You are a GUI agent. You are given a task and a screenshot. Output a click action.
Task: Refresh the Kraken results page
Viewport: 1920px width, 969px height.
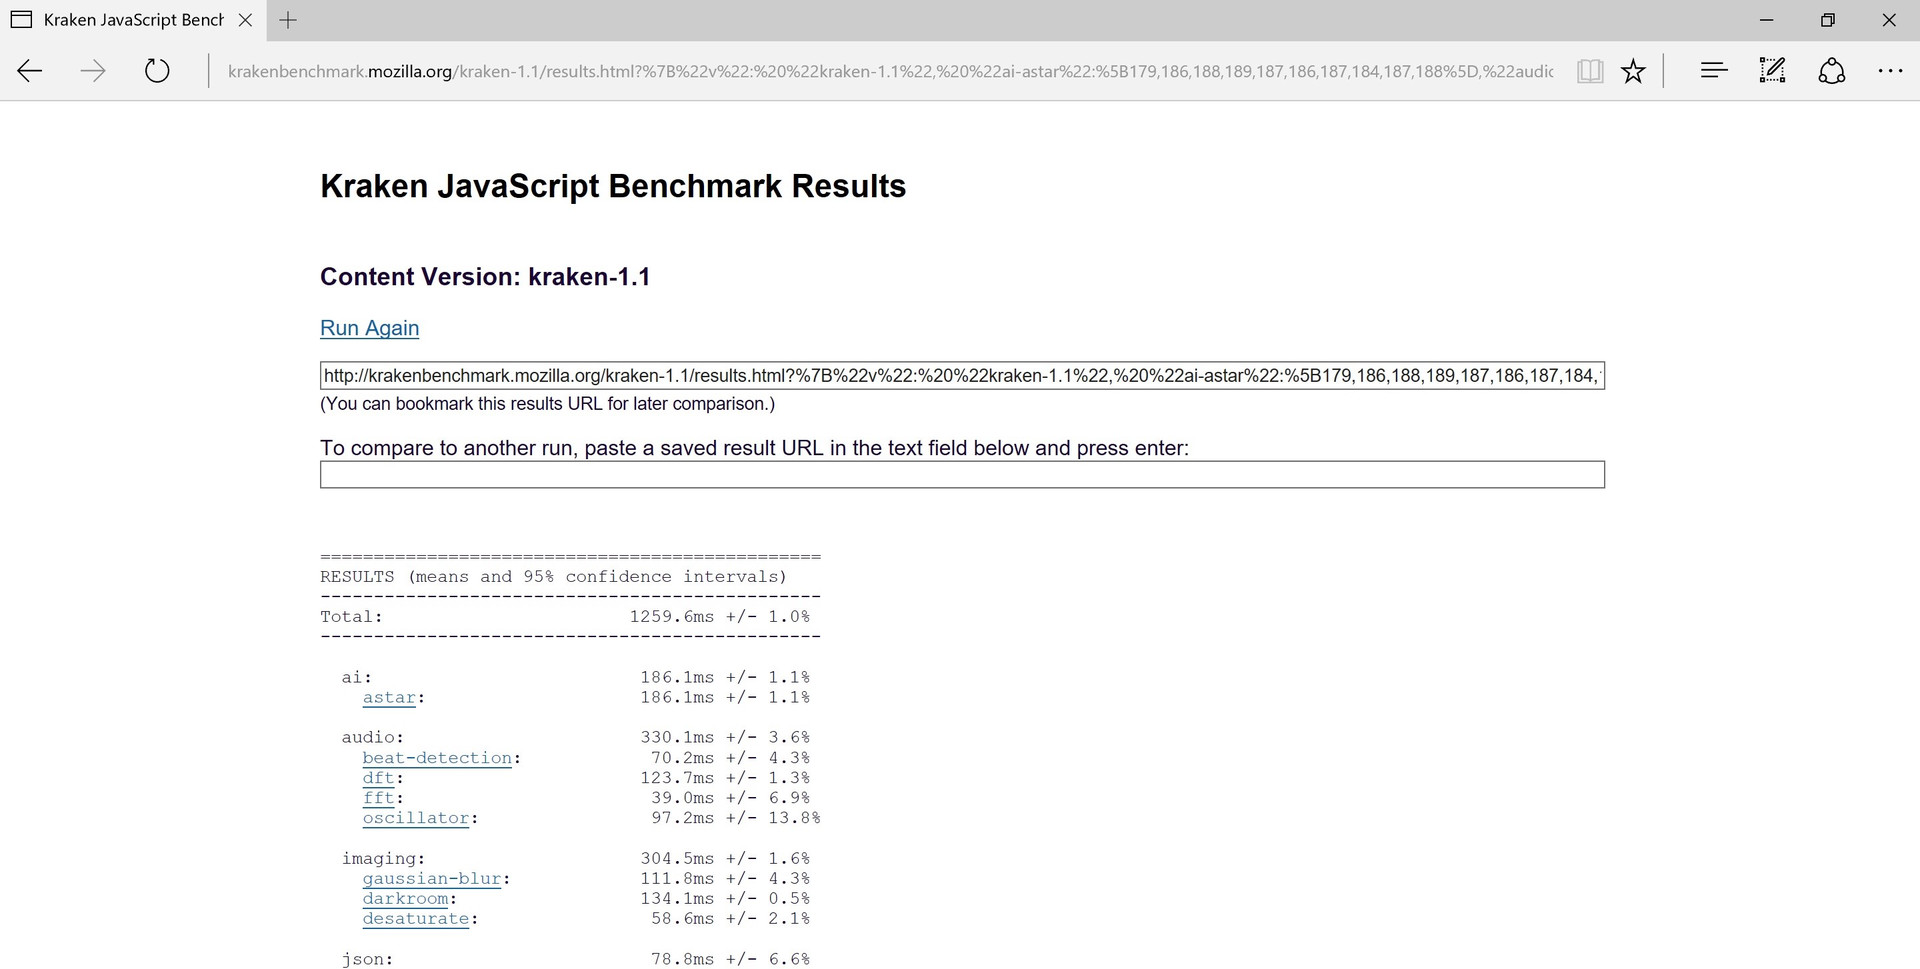[157, 70]
